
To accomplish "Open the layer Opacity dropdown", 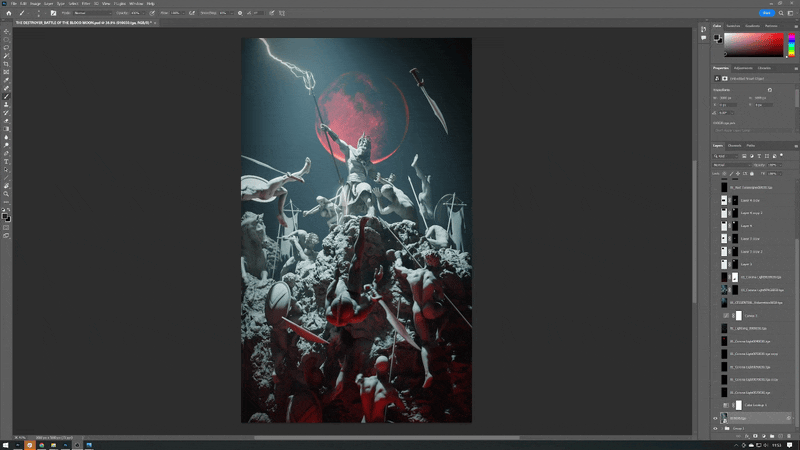I will 775,165.
